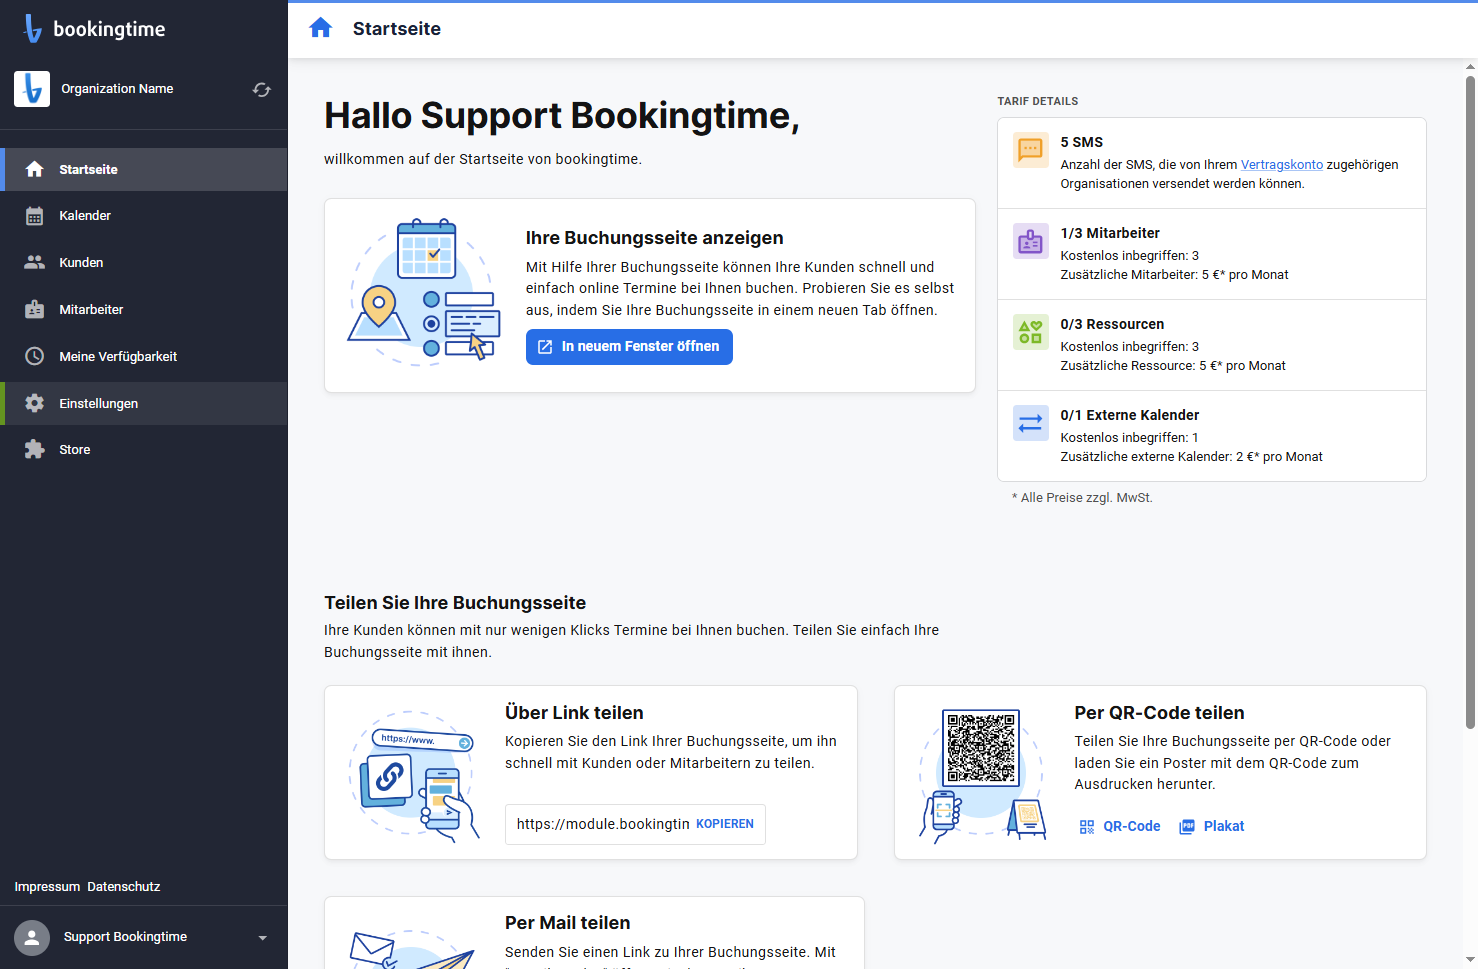Viewport: 1478px width, 969px height.
Task: Click the open-in-new icon on blue button
Action: (x=545, y=347)
